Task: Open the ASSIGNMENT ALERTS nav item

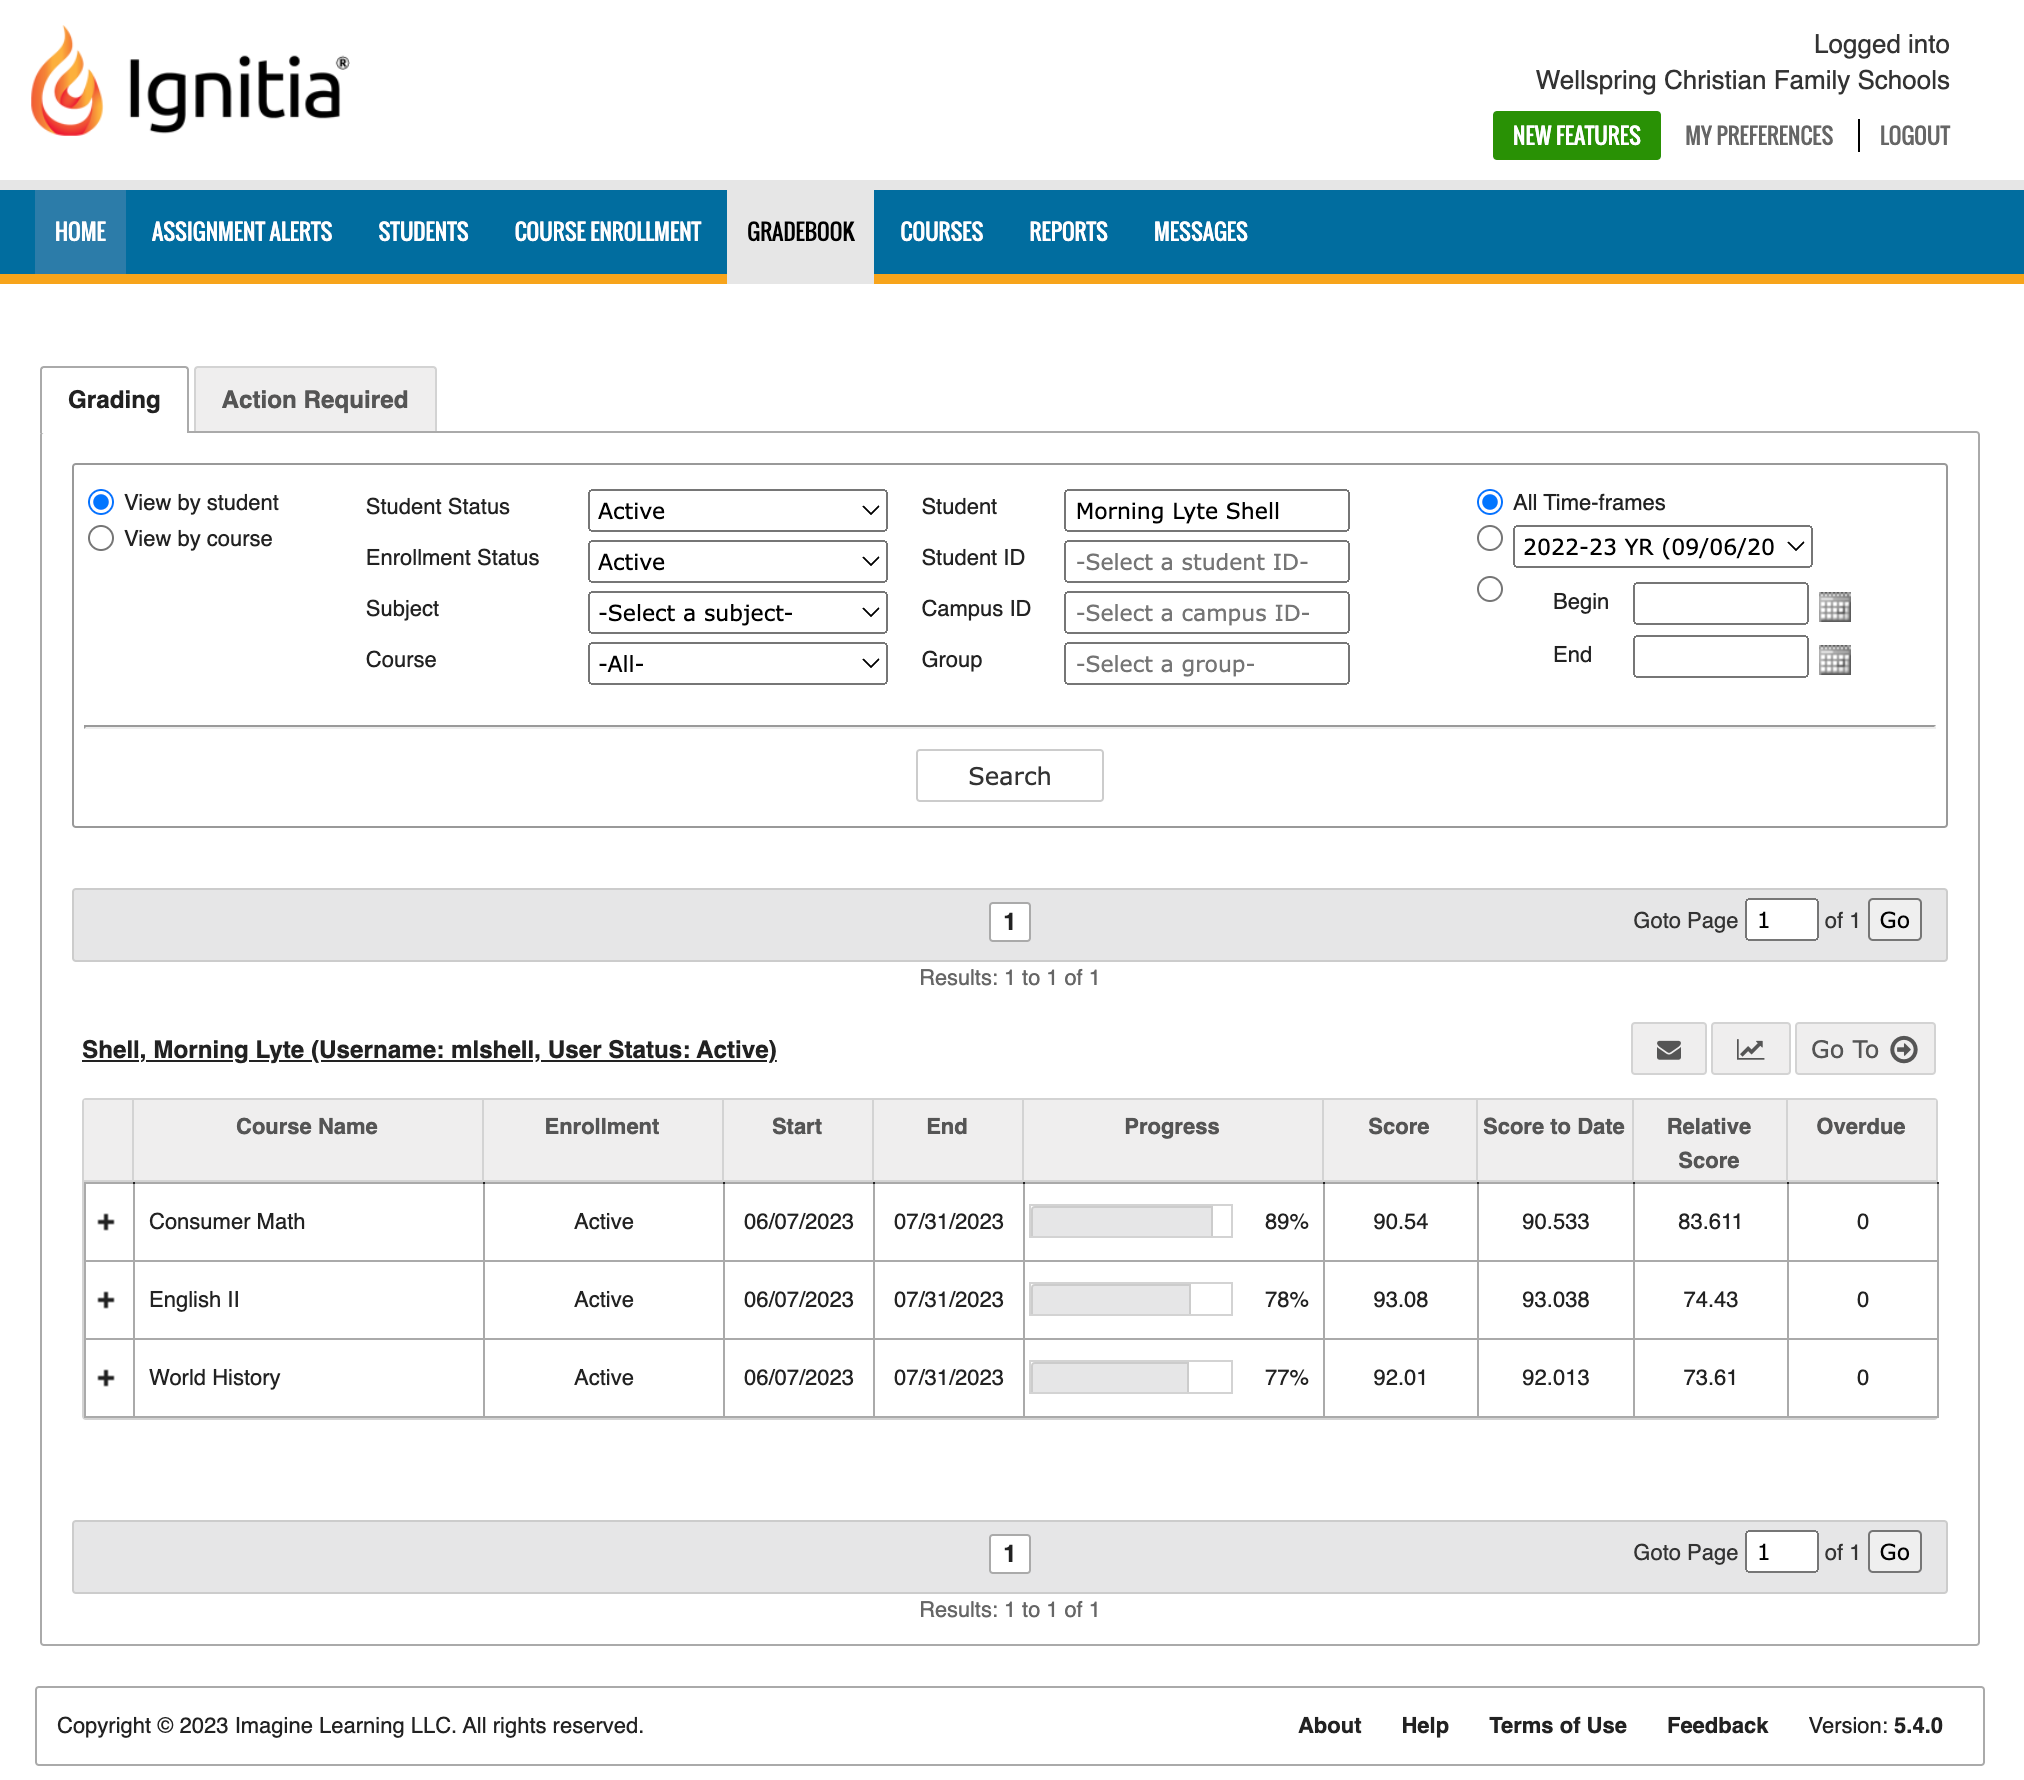Action: 242,232
